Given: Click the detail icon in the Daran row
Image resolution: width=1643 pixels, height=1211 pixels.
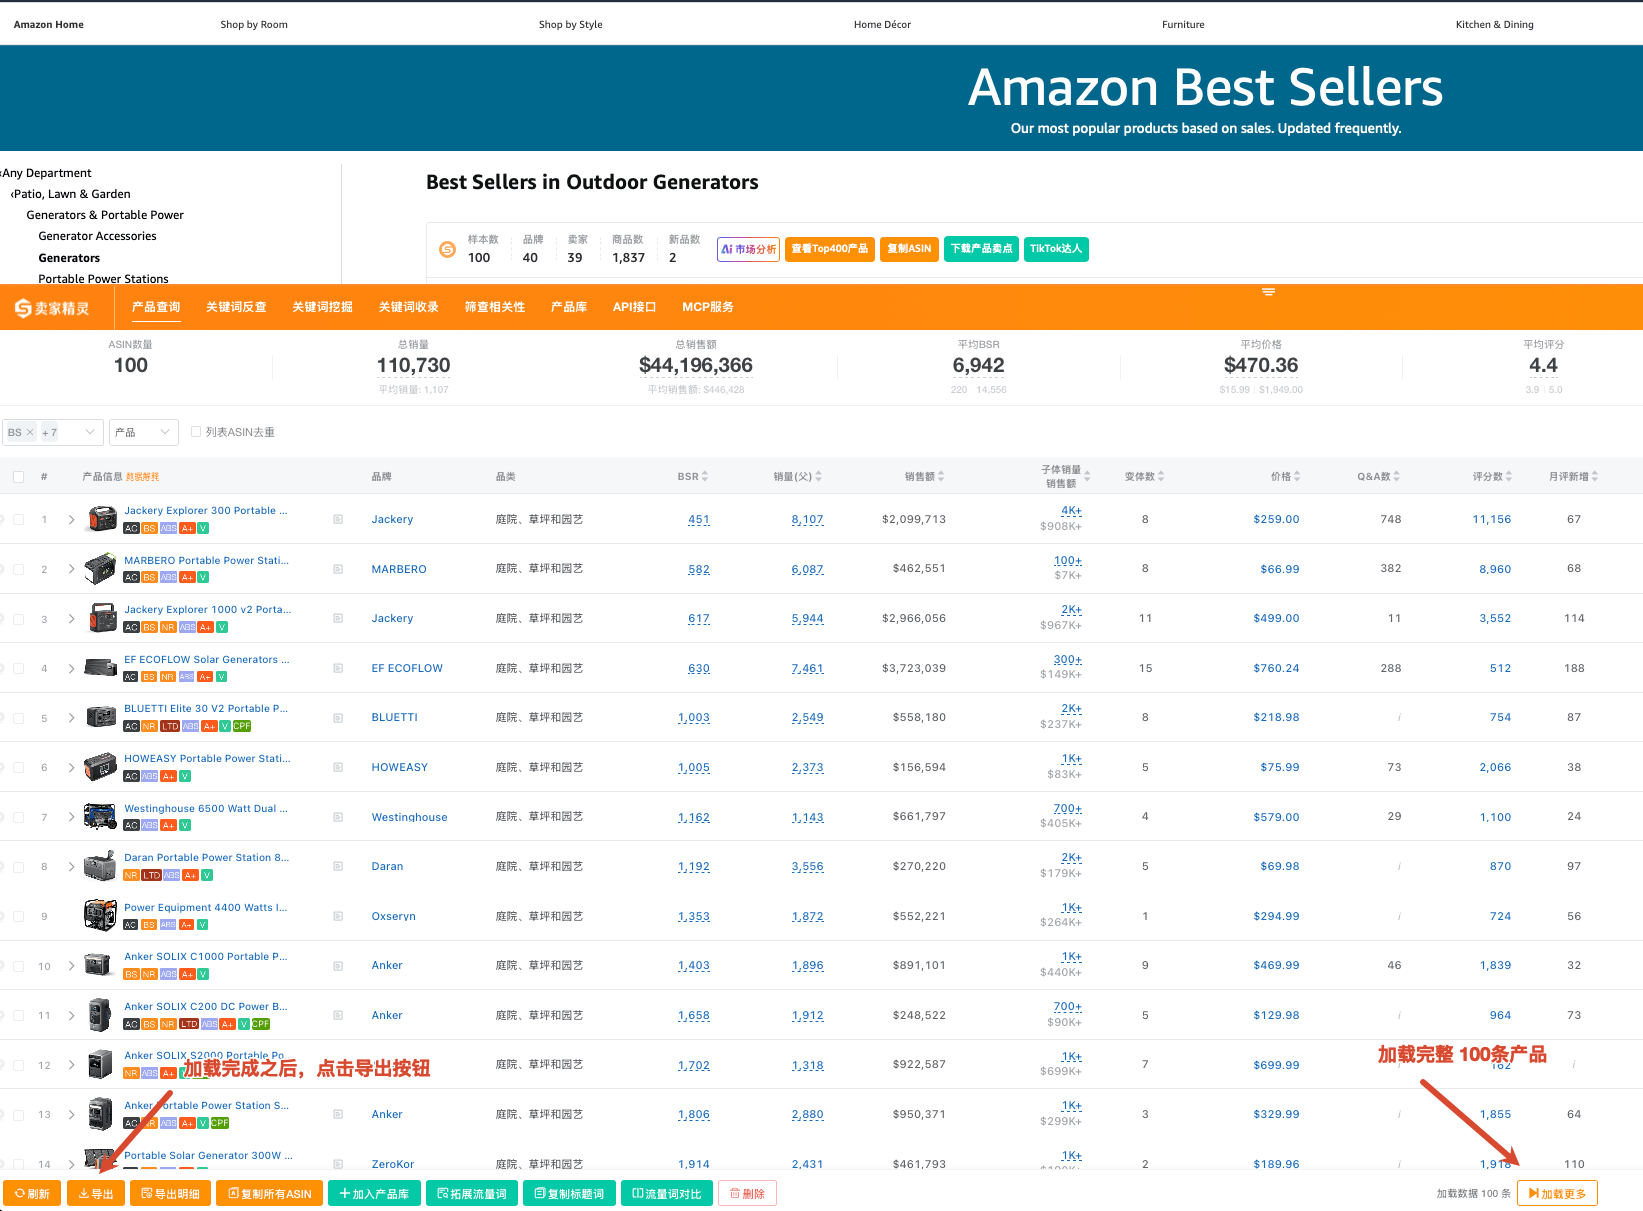Looking at the screenshot, I should [338, 867].
